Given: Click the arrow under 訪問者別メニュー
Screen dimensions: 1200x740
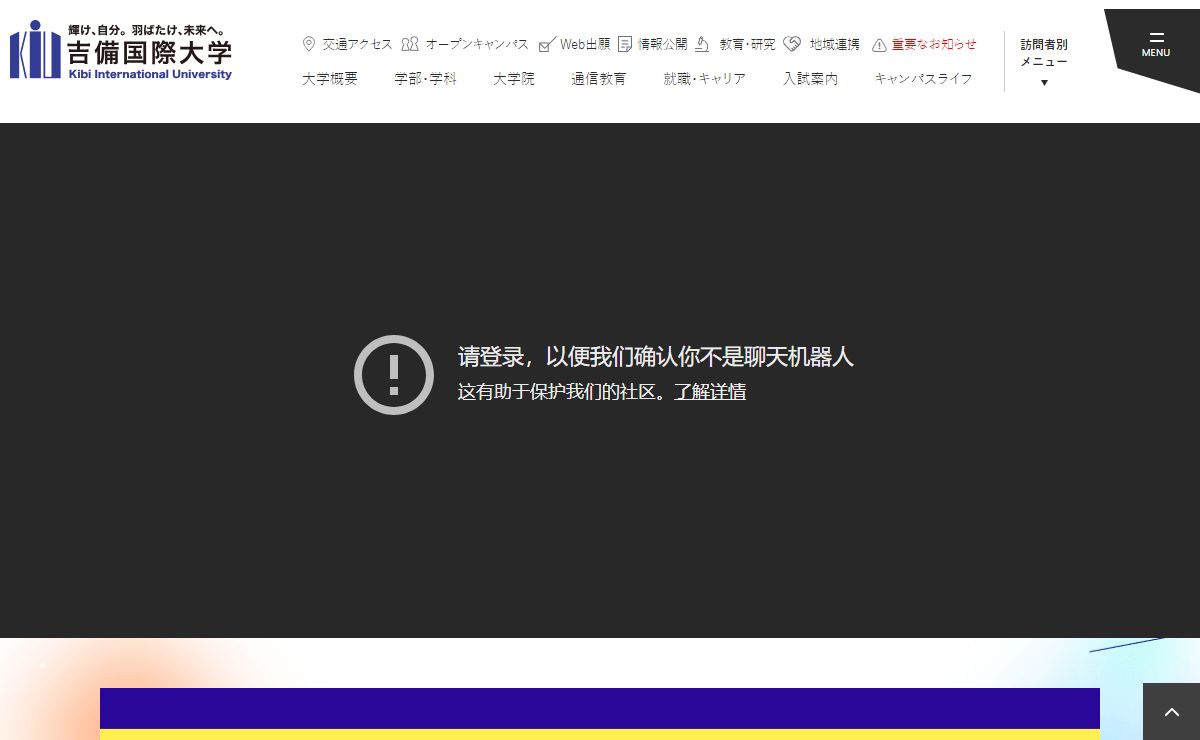Looking at the screenshot, I should coord(1044,83).
